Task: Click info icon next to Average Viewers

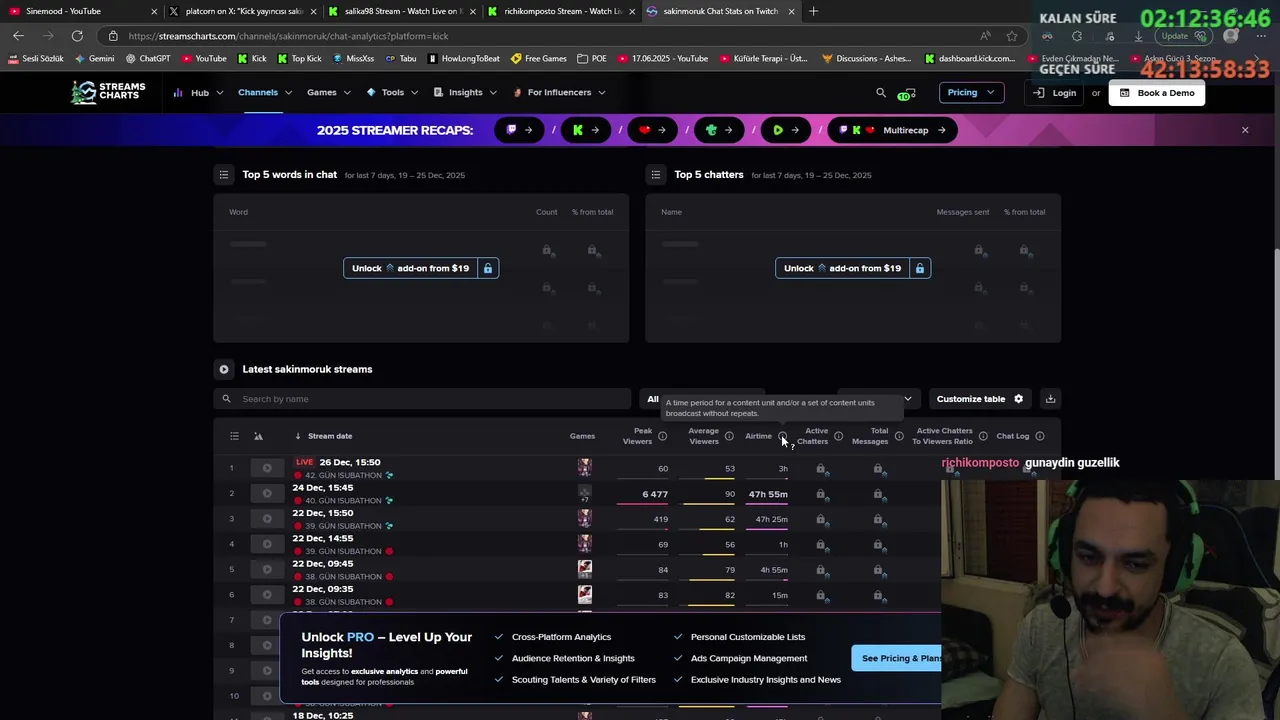Action: [729, 436]
